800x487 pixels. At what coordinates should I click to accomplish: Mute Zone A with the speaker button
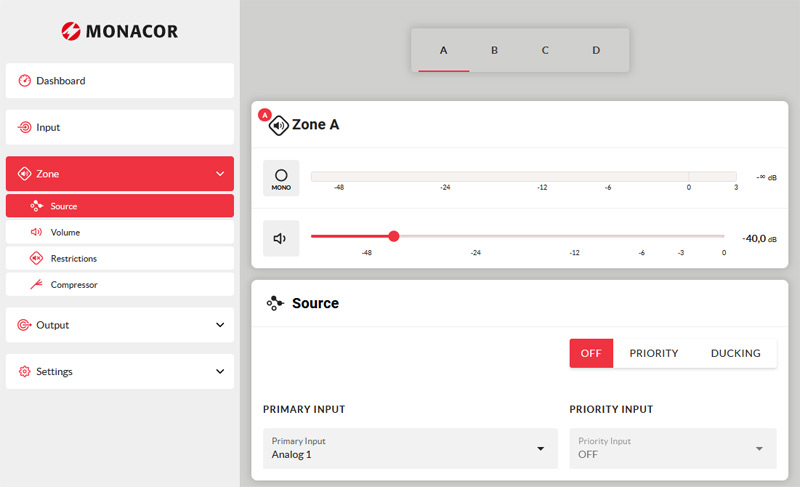pyautogui.click(x=280, y=238)
